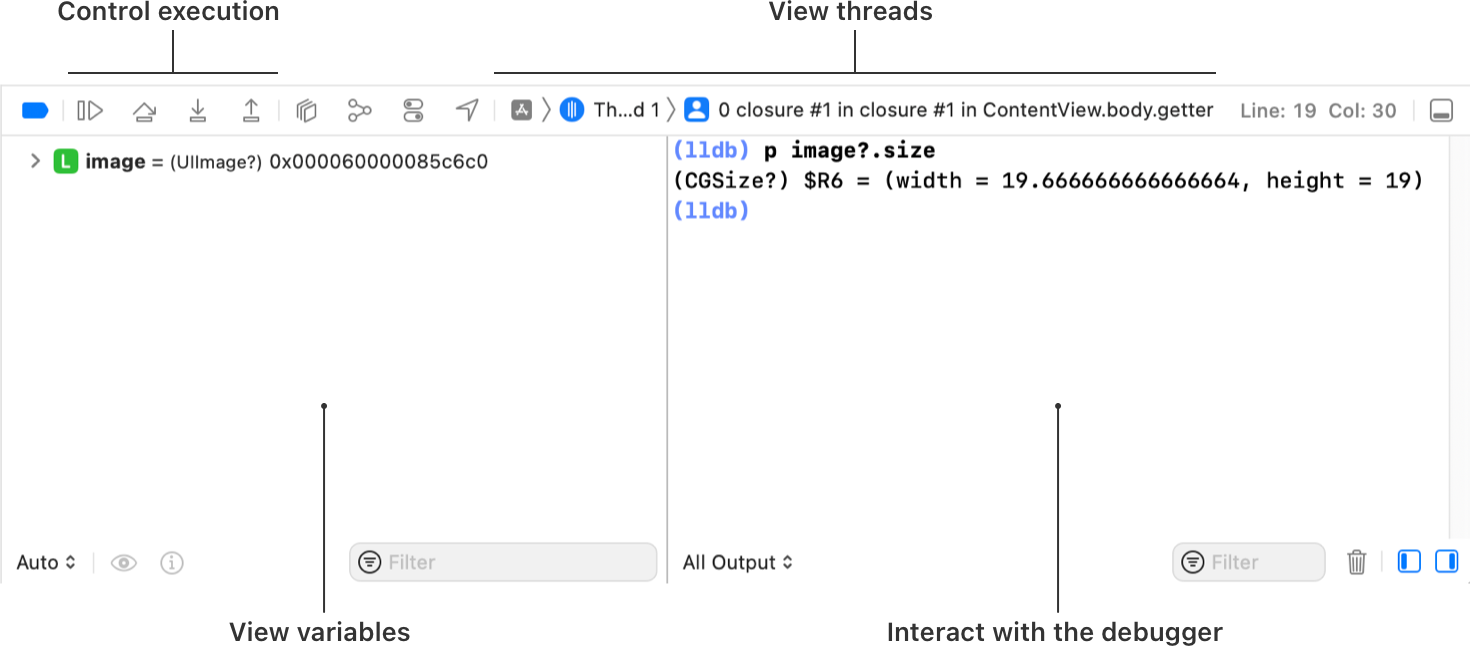Screen dimensions: 1470x648
Task: Toggle the breakpoints activation button
Action: [35, 110]
